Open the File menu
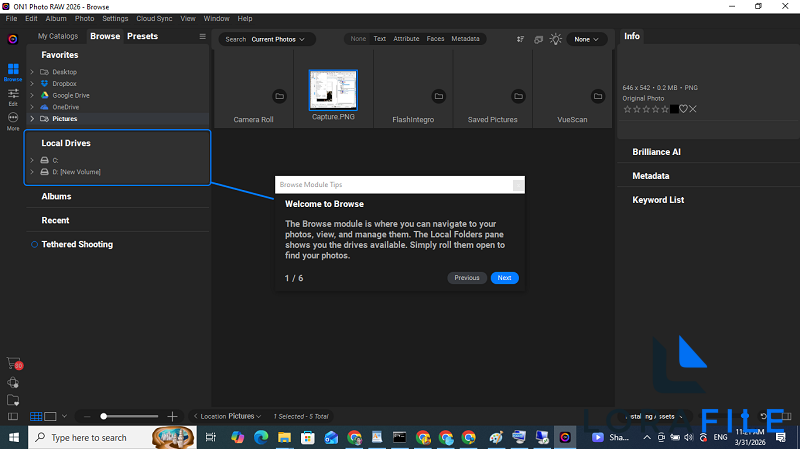Image resolution: width=800 pixels, height=449 pixels. coord(11,18)
